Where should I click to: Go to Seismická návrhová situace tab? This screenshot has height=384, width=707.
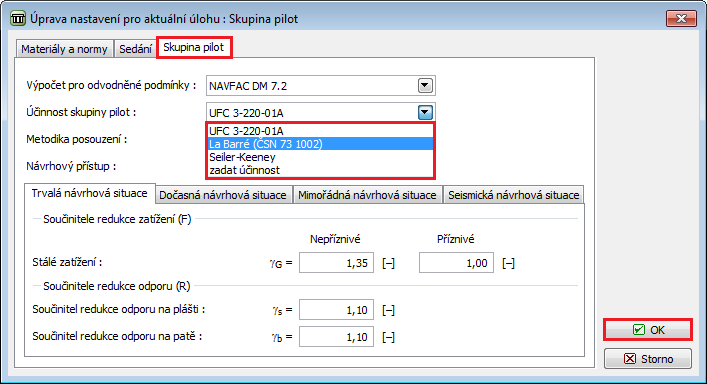(x=514, y=195)
